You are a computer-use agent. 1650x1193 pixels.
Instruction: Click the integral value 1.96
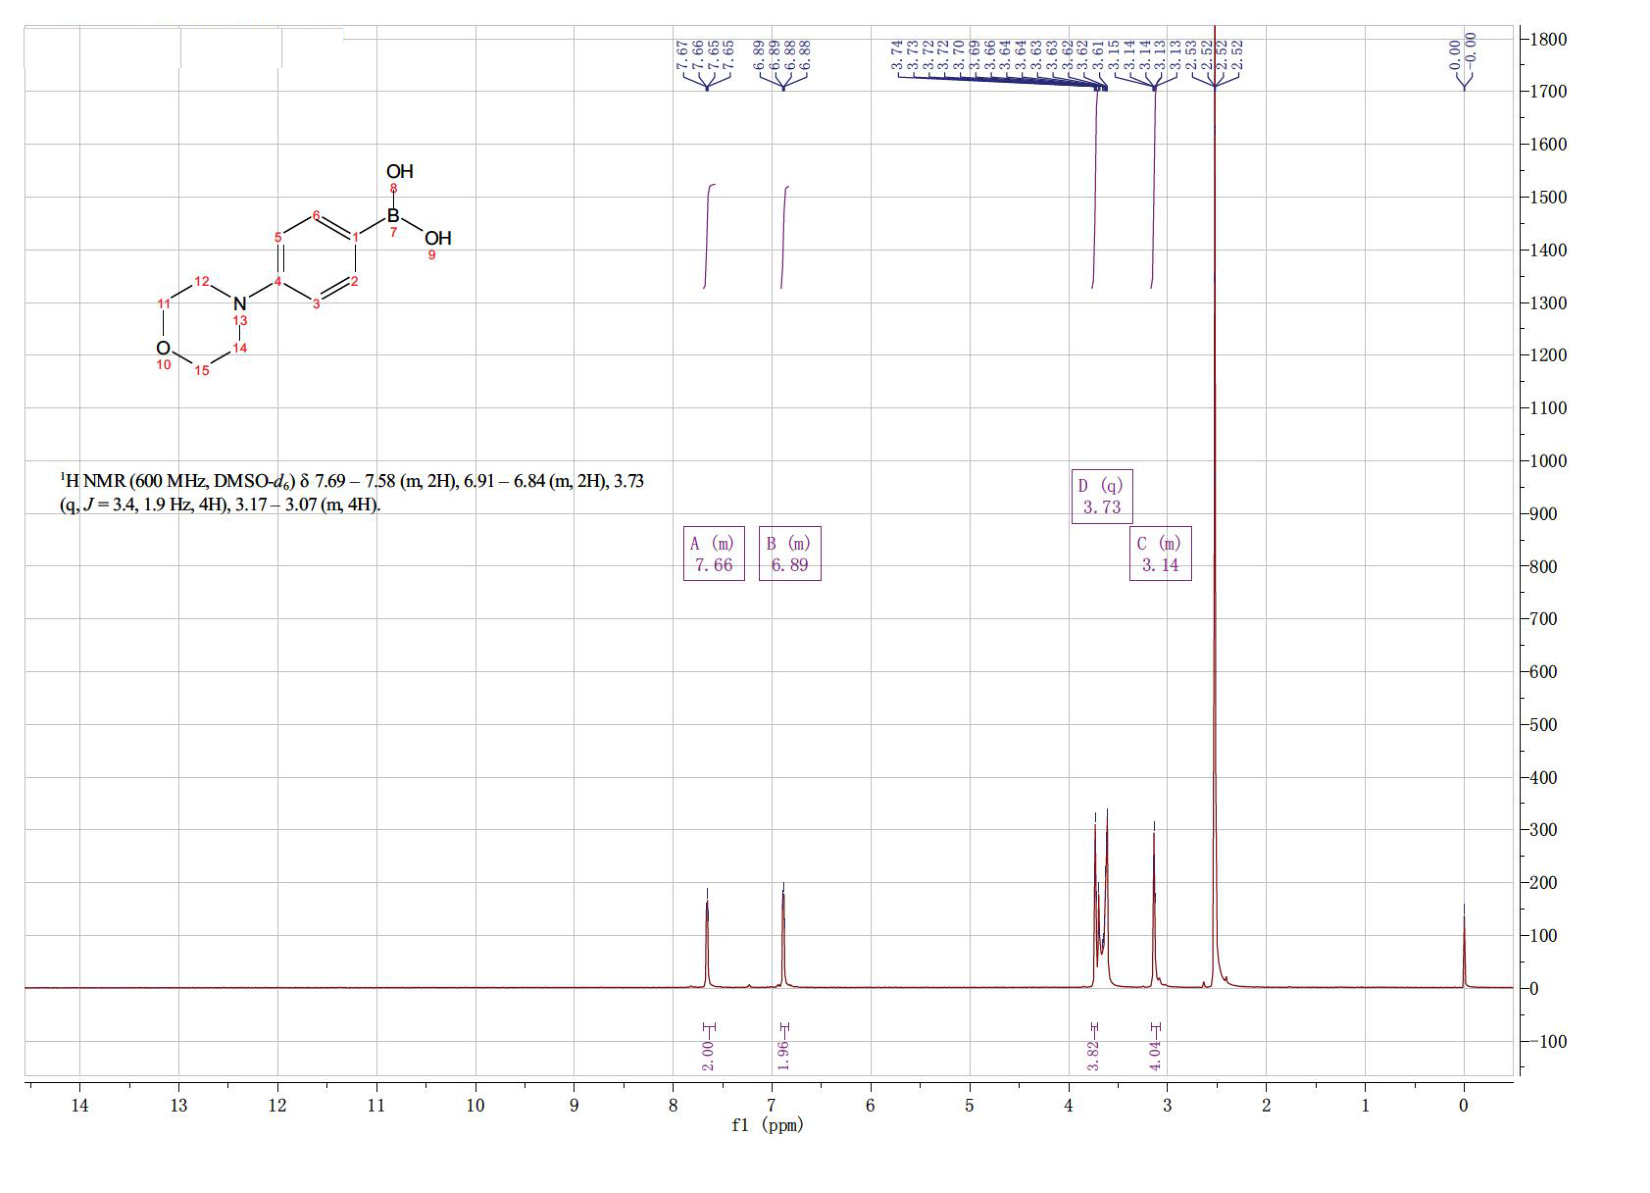coord(784,1055)
